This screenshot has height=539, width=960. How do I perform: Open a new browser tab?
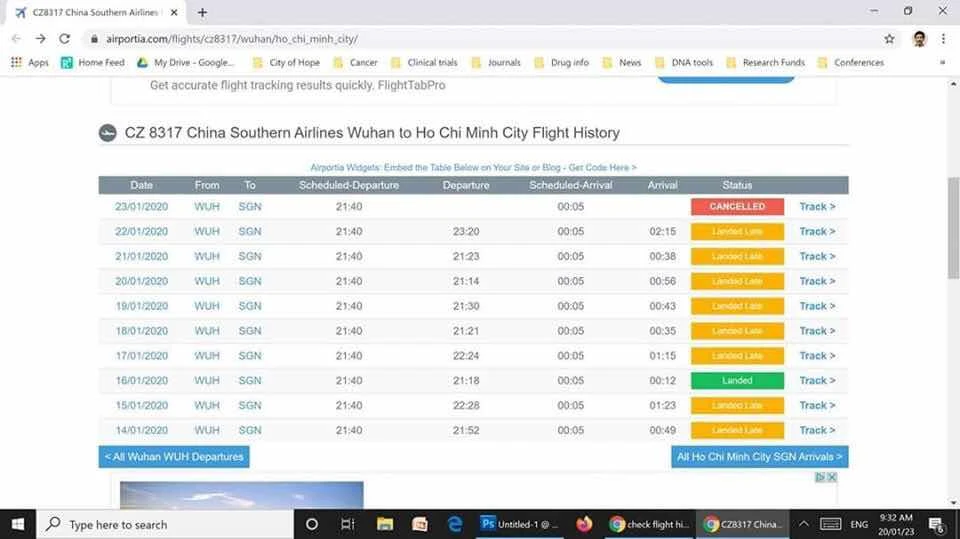pos(202,12)
